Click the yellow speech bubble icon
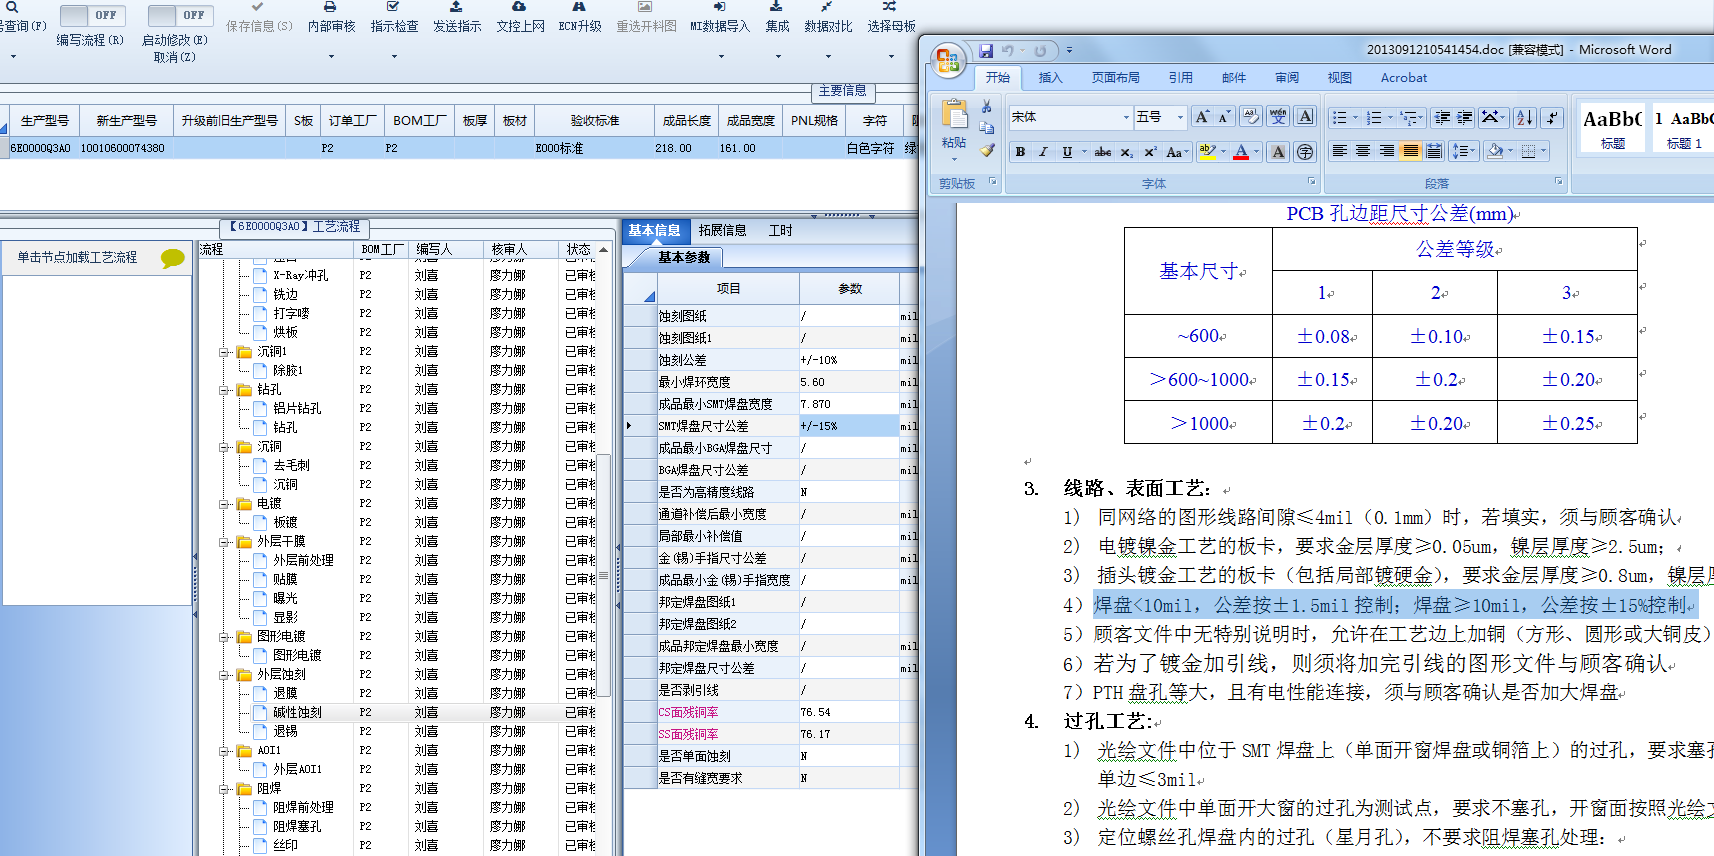The height and width of the screenshot is (856, 1714). coord(173,258)
